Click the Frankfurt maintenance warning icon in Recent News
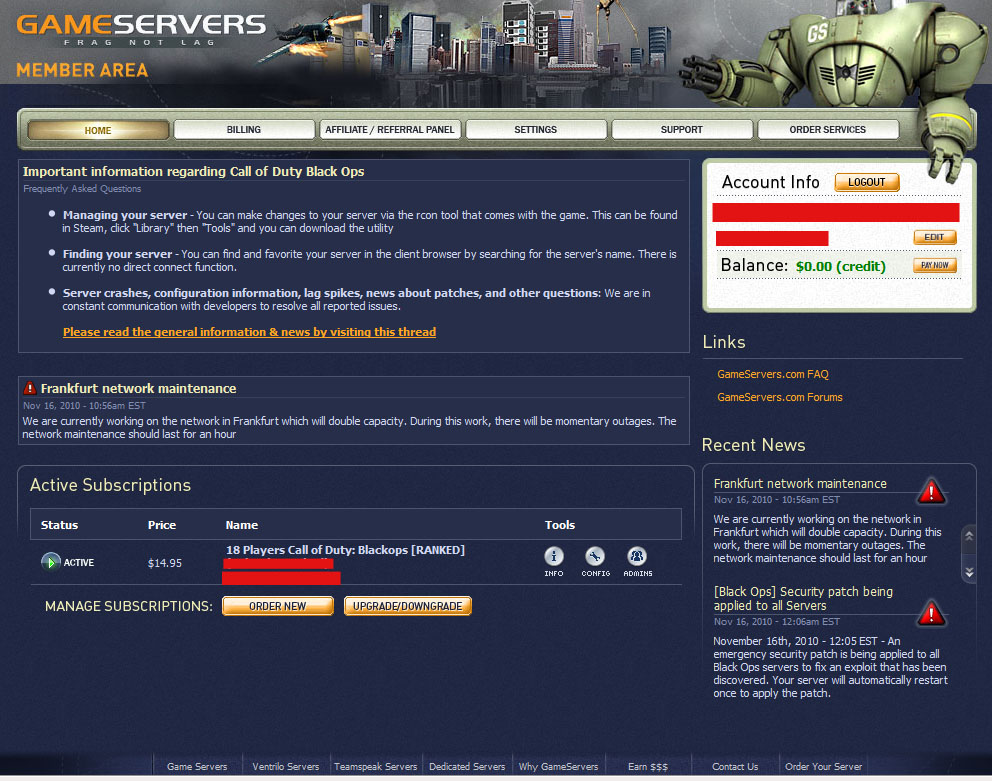This screenshot has width=992, height=781. pyautogui.click(x=931, y=491)
